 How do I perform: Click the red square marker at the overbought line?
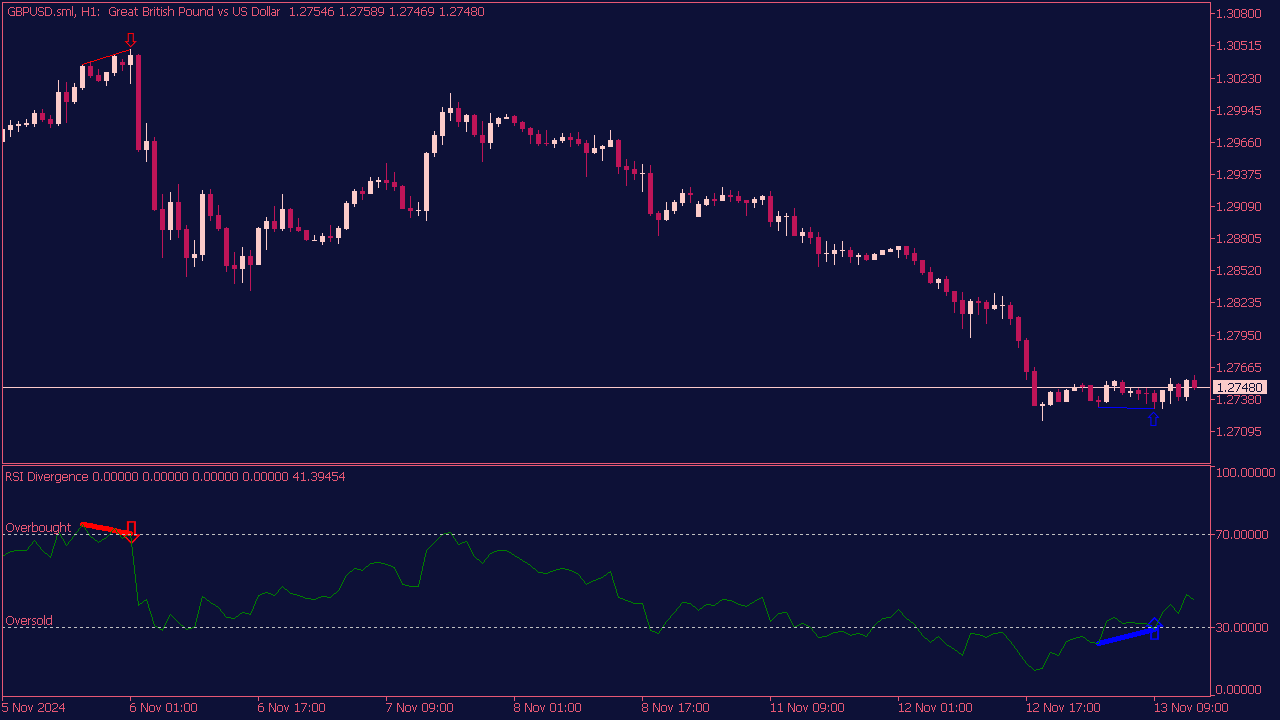tap(131, 531)
